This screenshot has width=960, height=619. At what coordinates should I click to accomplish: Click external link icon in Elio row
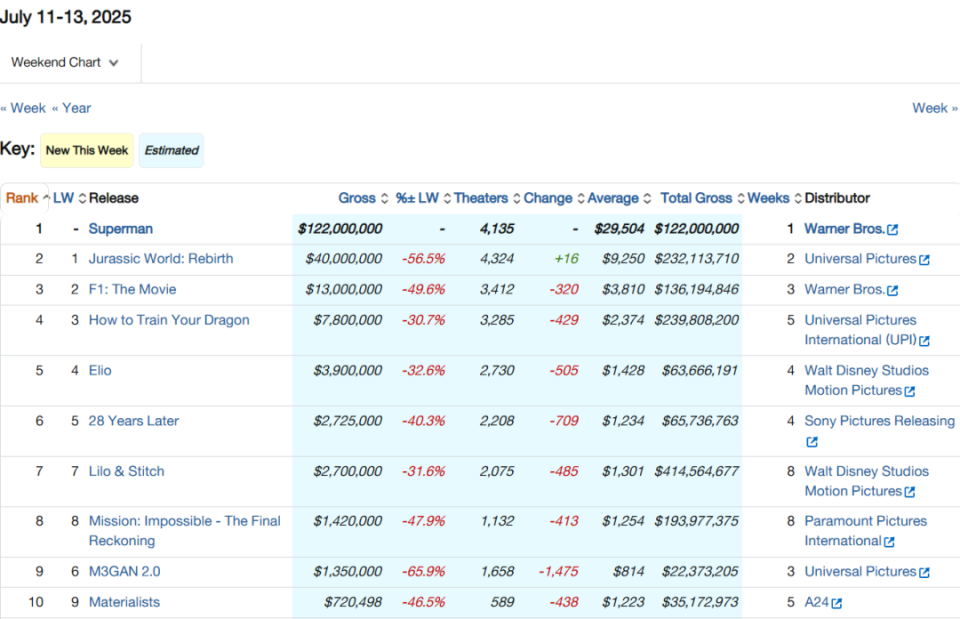point(910,391)
